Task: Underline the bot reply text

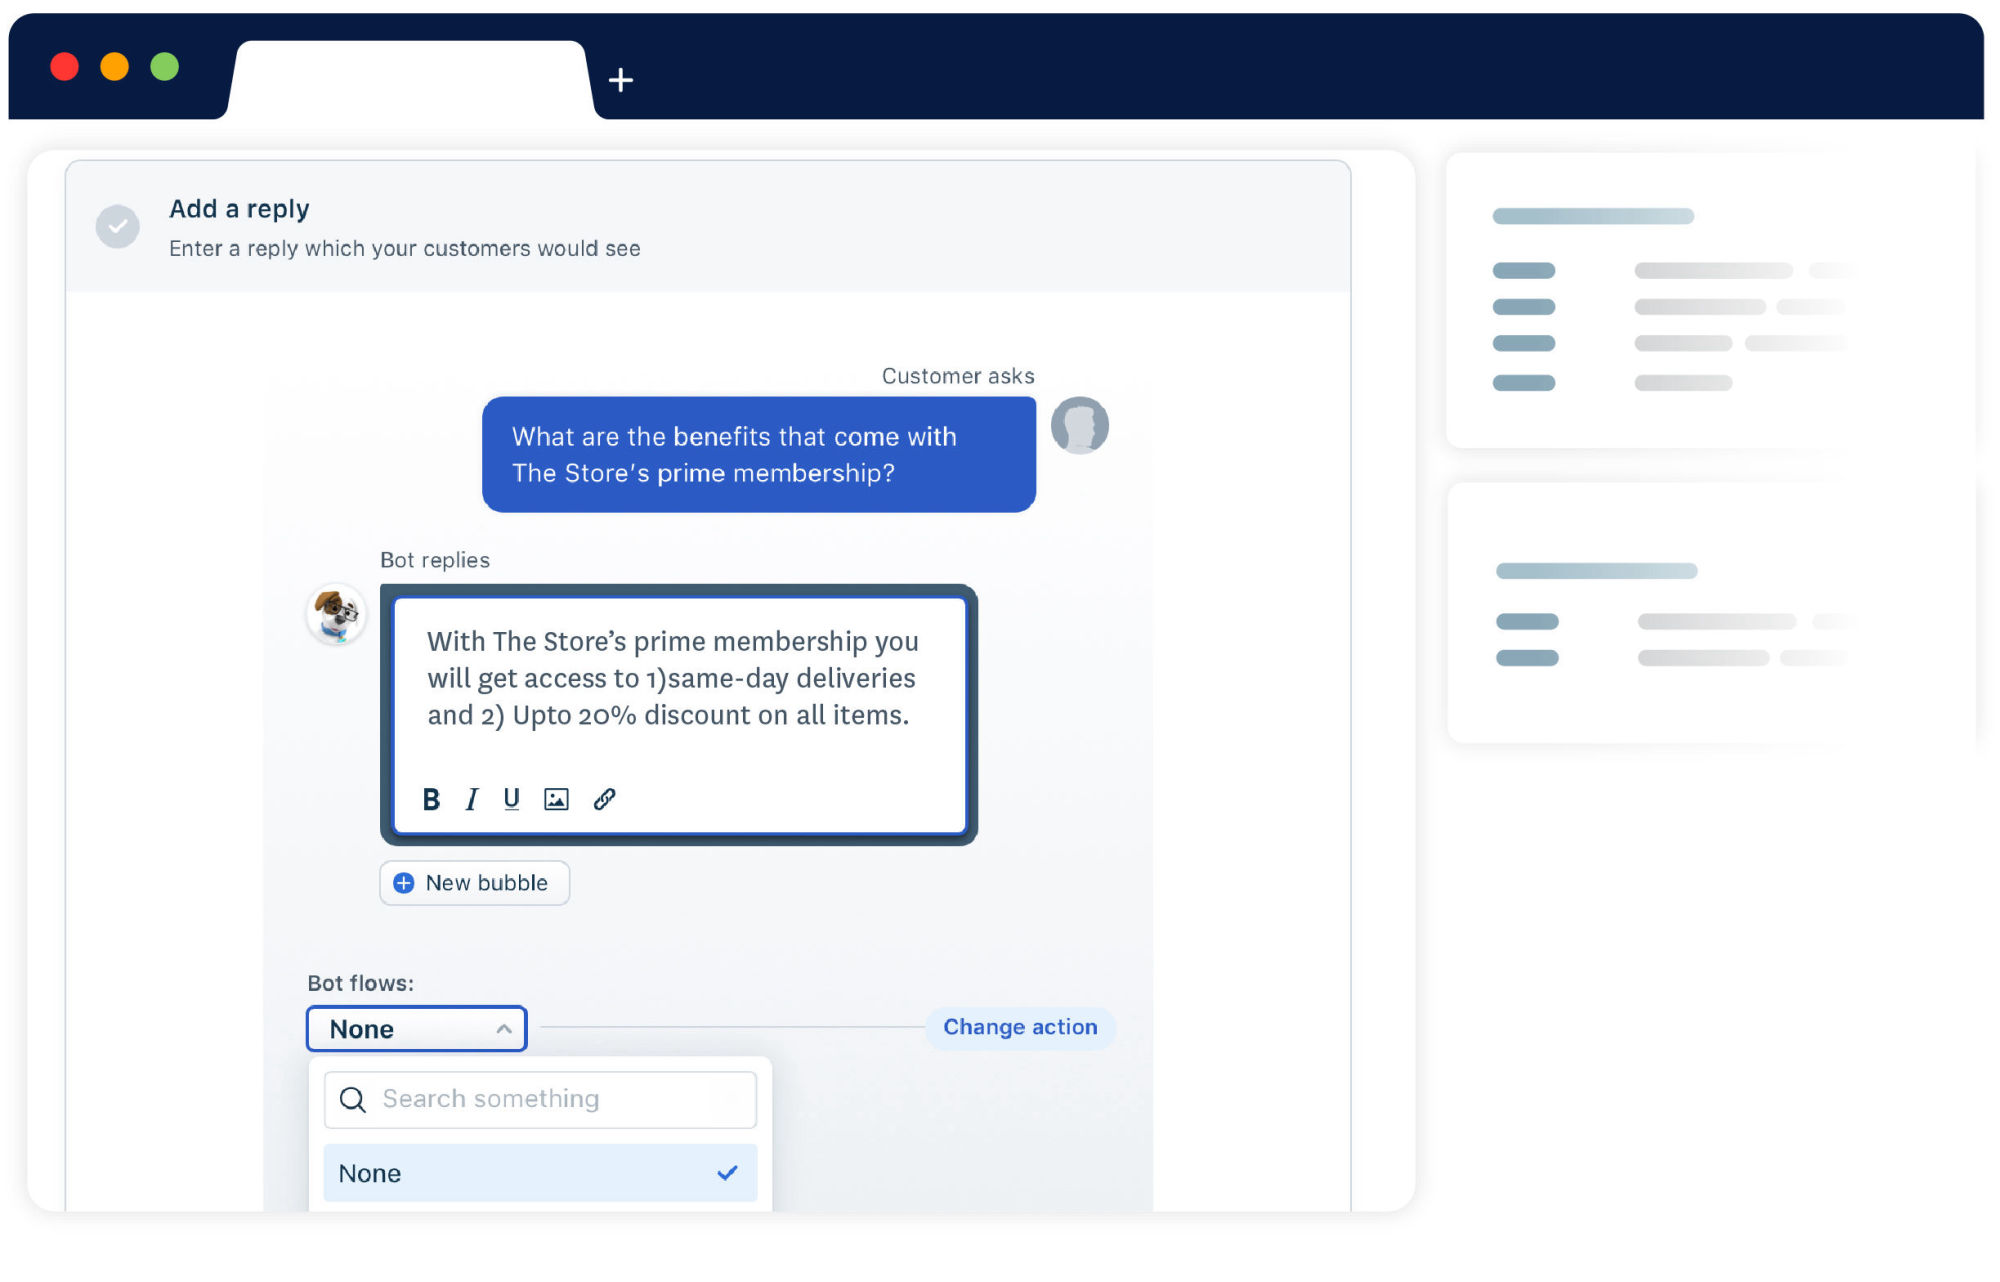Action: click(511, 799)
